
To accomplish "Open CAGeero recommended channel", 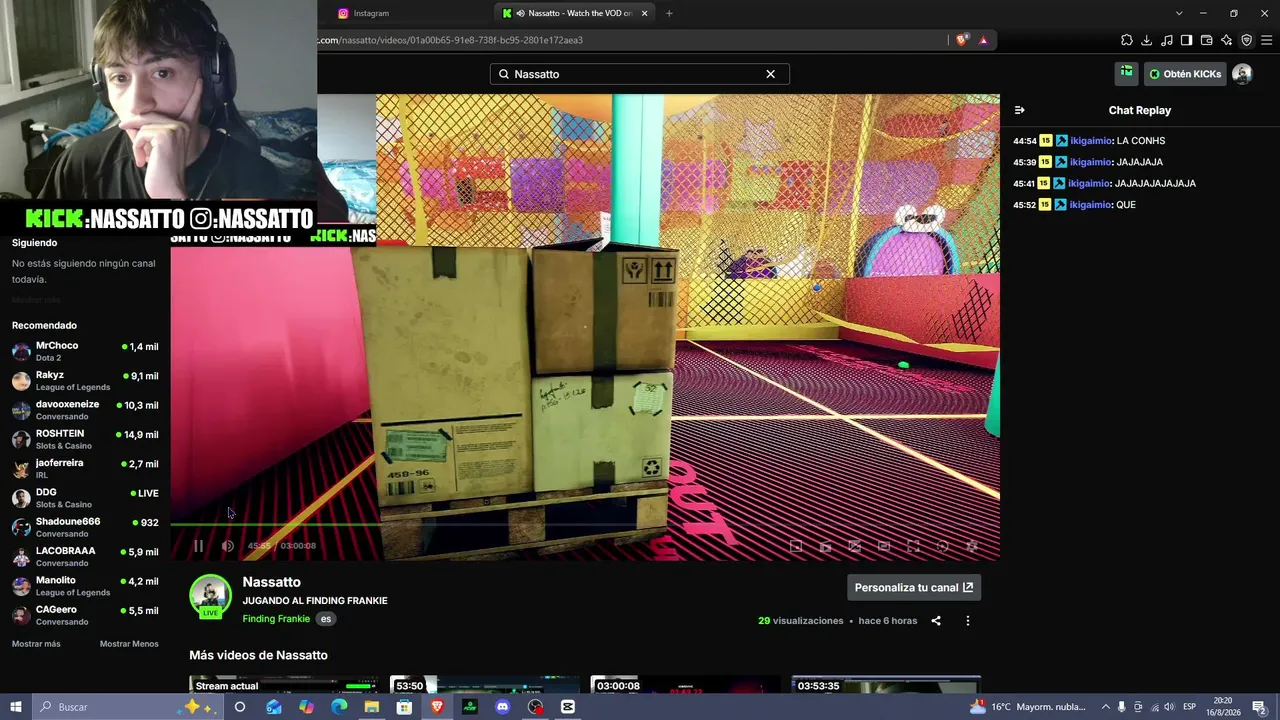I will (x=85, y=615).
